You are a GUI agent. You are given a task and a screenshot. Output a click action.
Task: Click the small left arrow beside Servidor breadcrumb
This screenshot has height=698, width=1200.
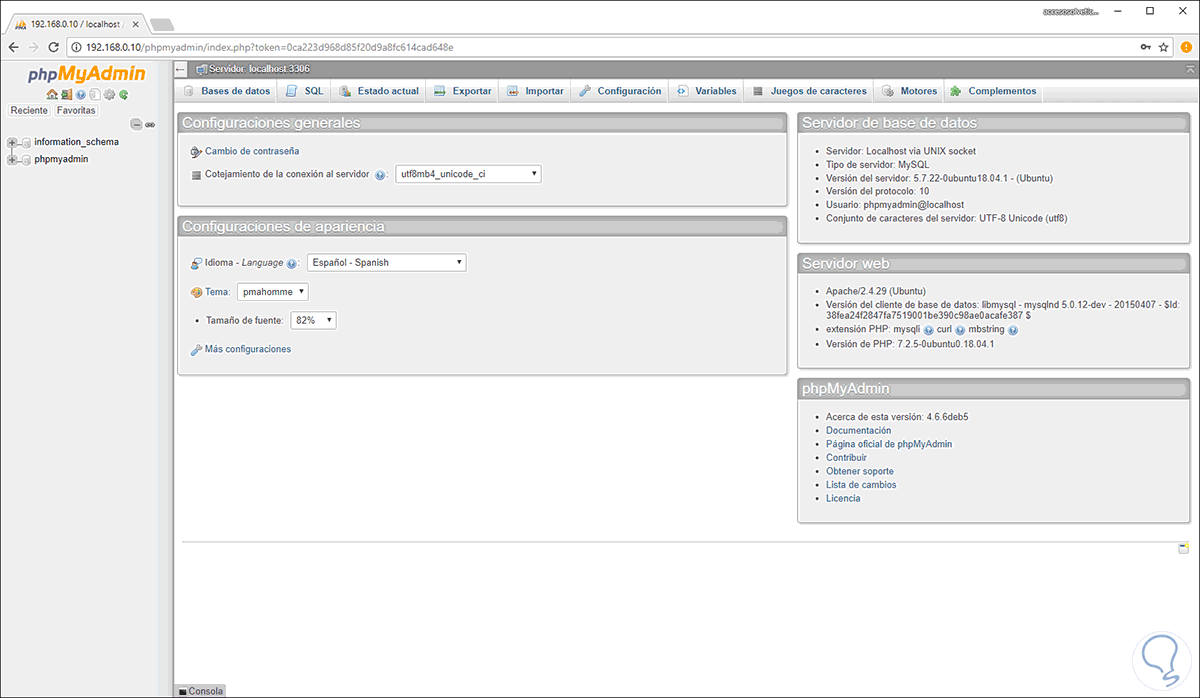pyautogui.click(x=181, y=69)
